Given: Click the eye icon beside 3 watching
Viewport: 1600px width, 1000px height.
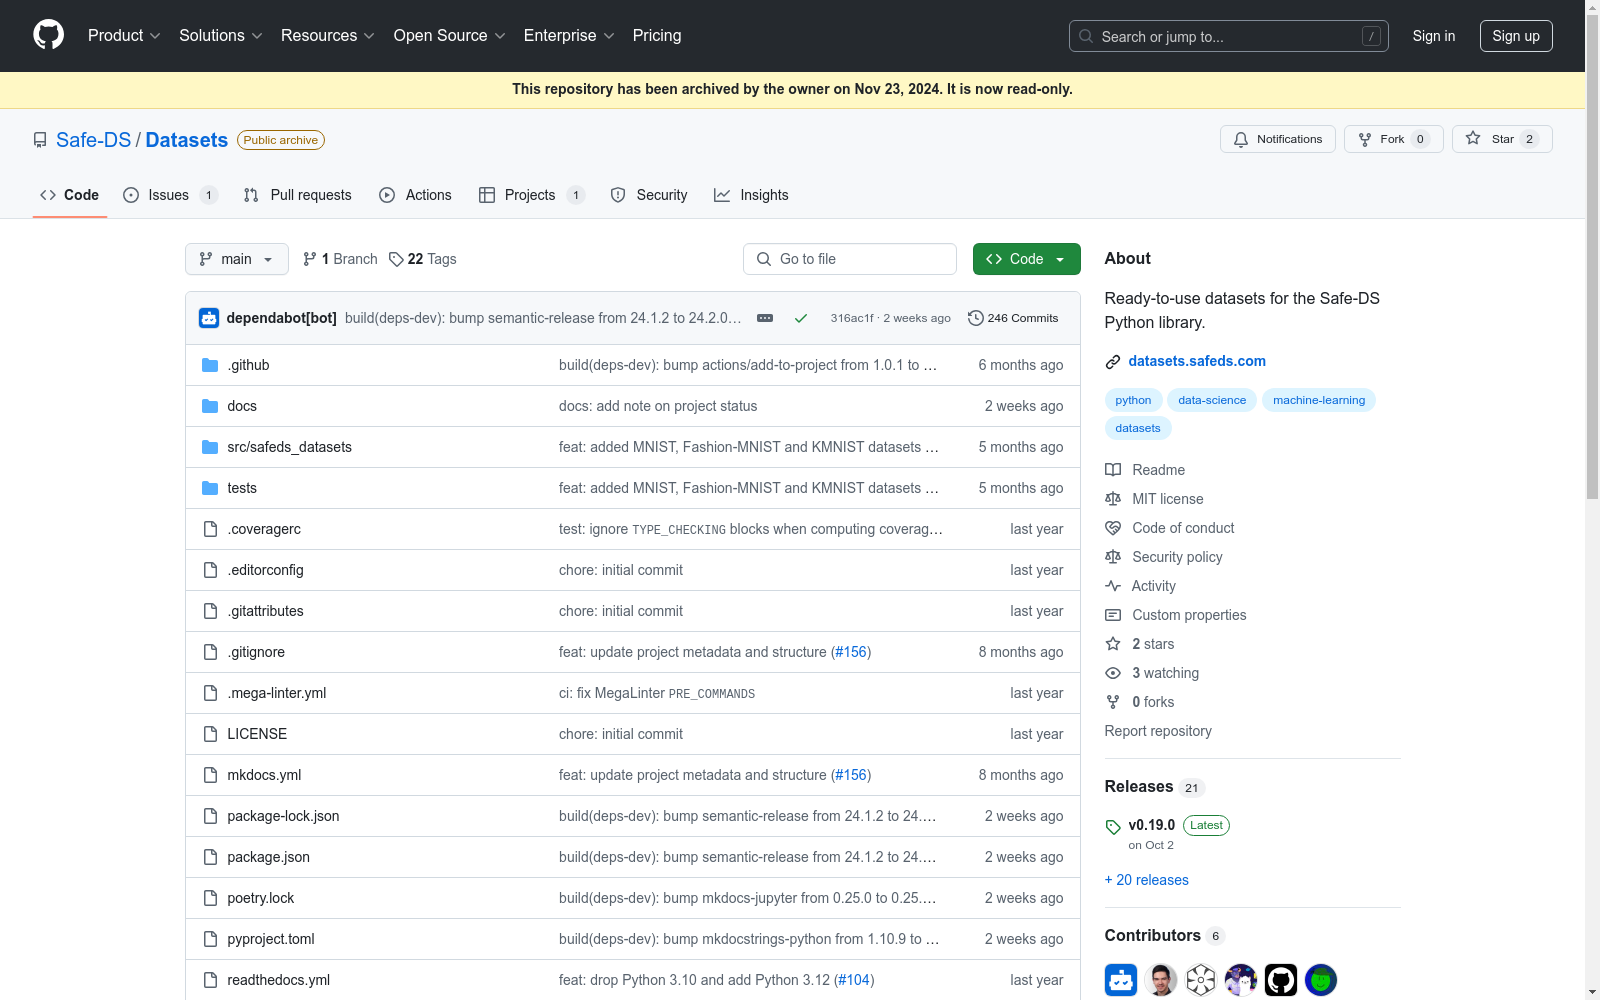Looking at the screenshot, I should [1113, 673].
